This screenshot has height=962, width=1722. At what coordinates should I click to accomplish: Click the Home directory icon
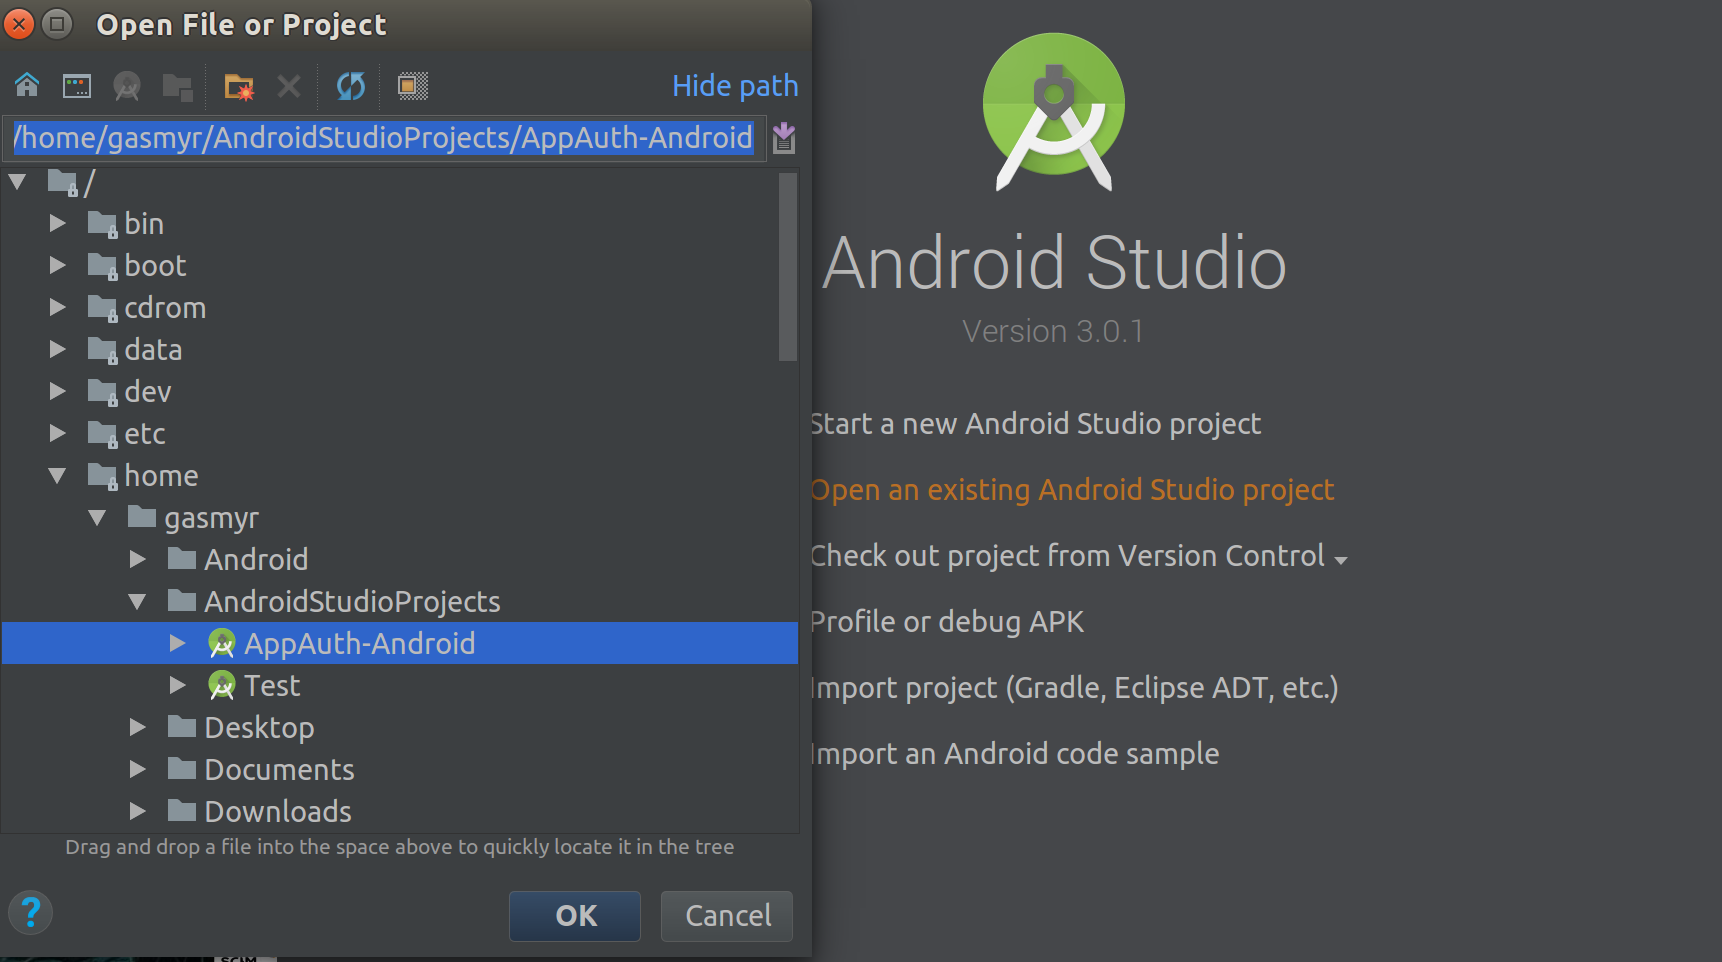27,86
